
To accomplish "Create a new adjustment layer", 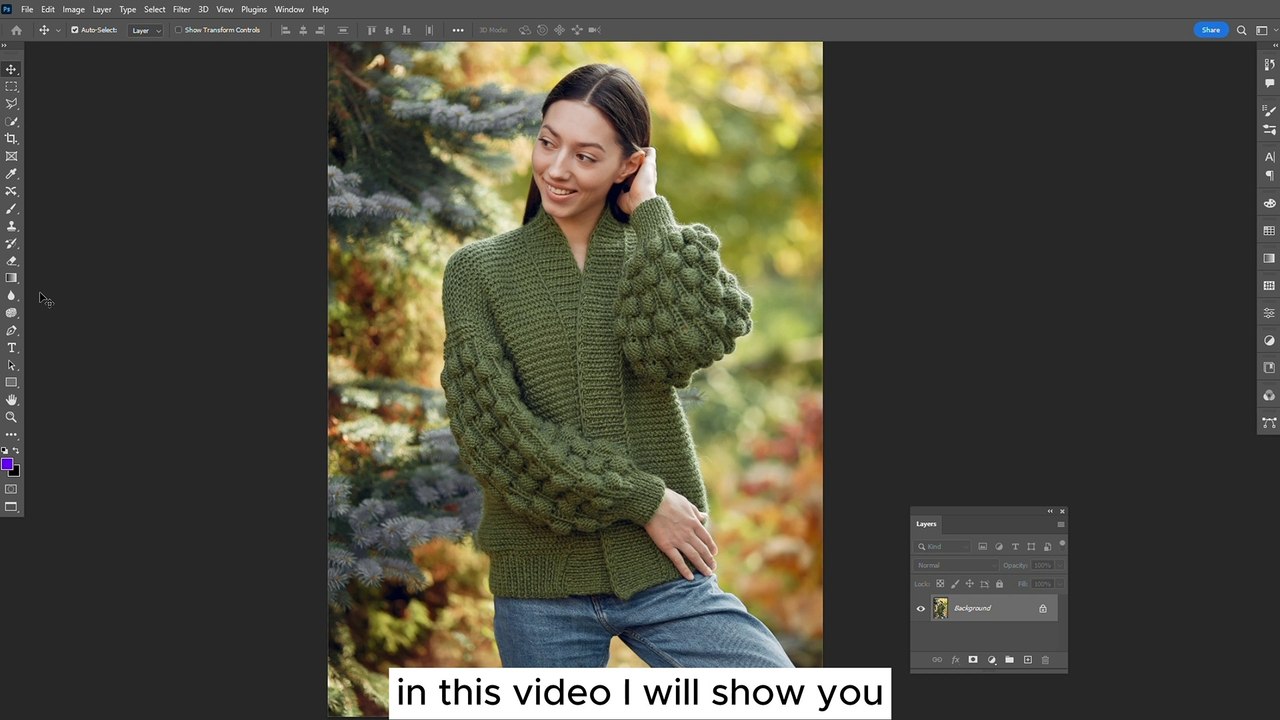I will click(991, 660).
